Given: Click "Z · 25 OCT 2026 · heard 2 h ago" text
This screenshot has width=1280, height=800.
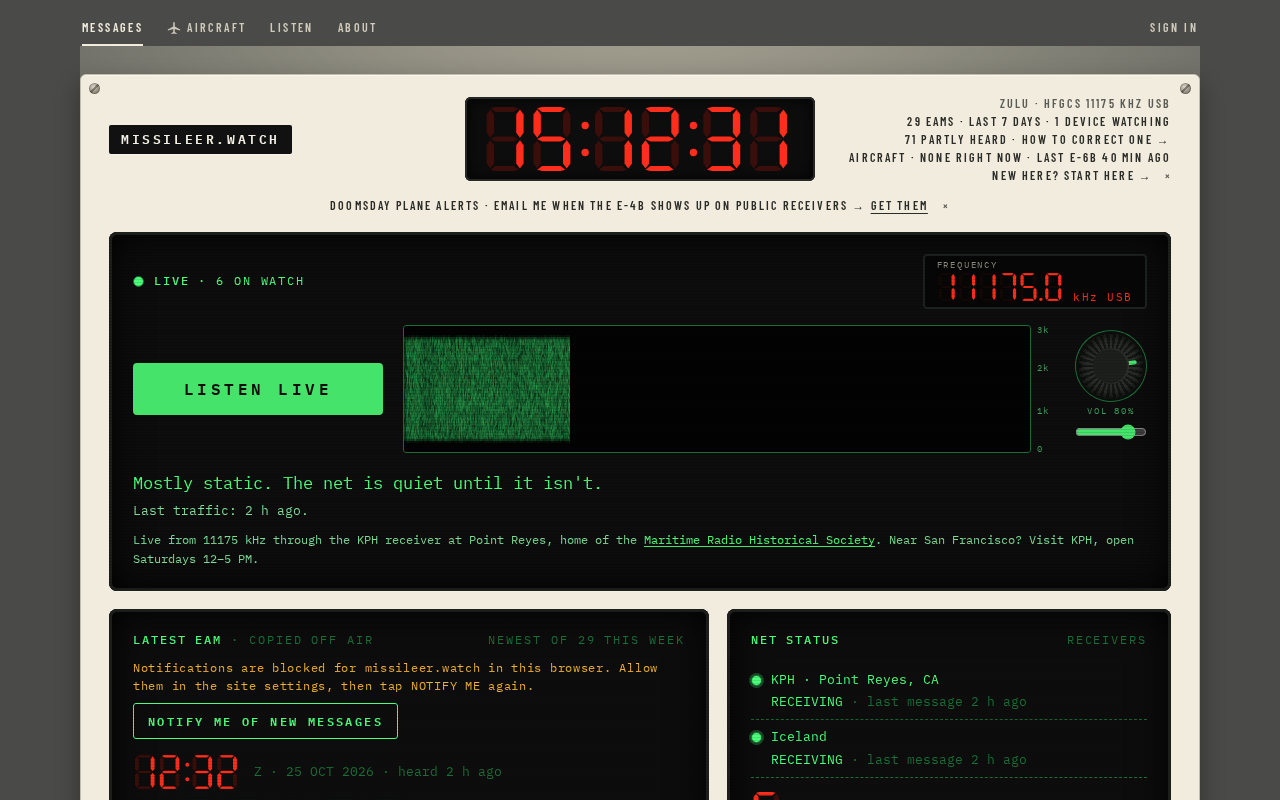Looking at the screenshot, I should (x=378, y=772).
